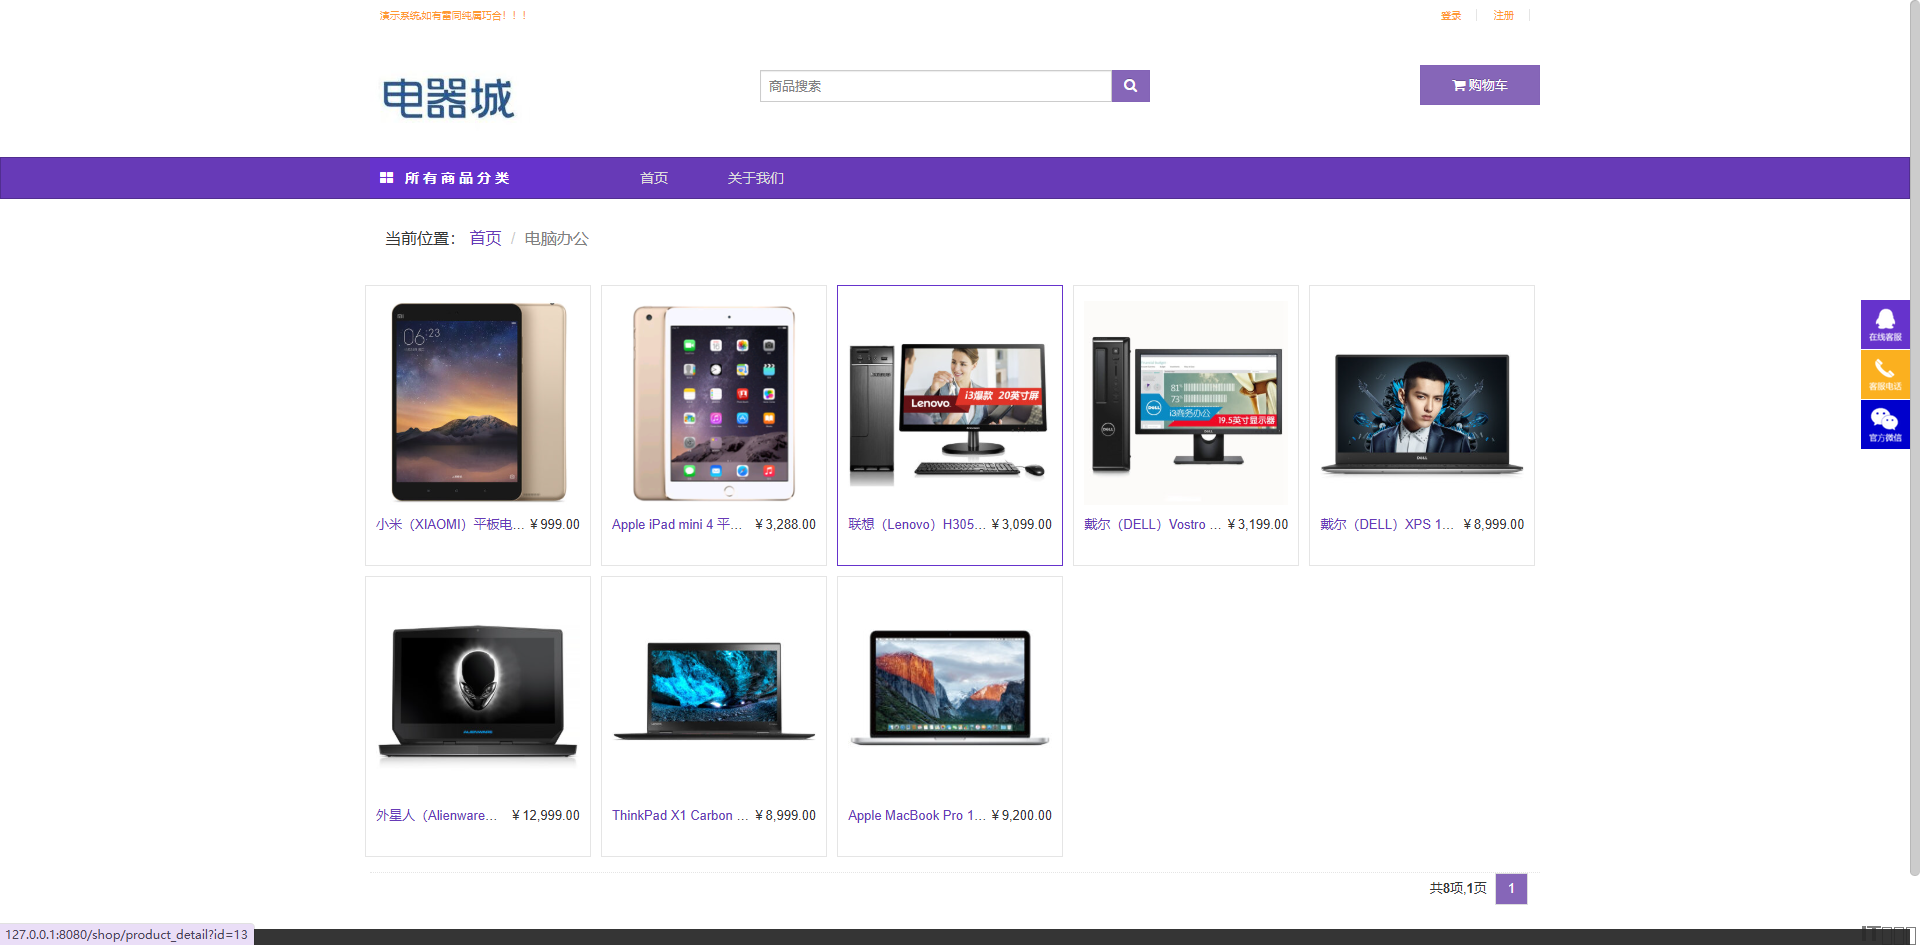This screenshot has height=945, width=1920.
Task: Click the 登录 link at top right
Action: pyautogui.click(x=1451, y=15)
